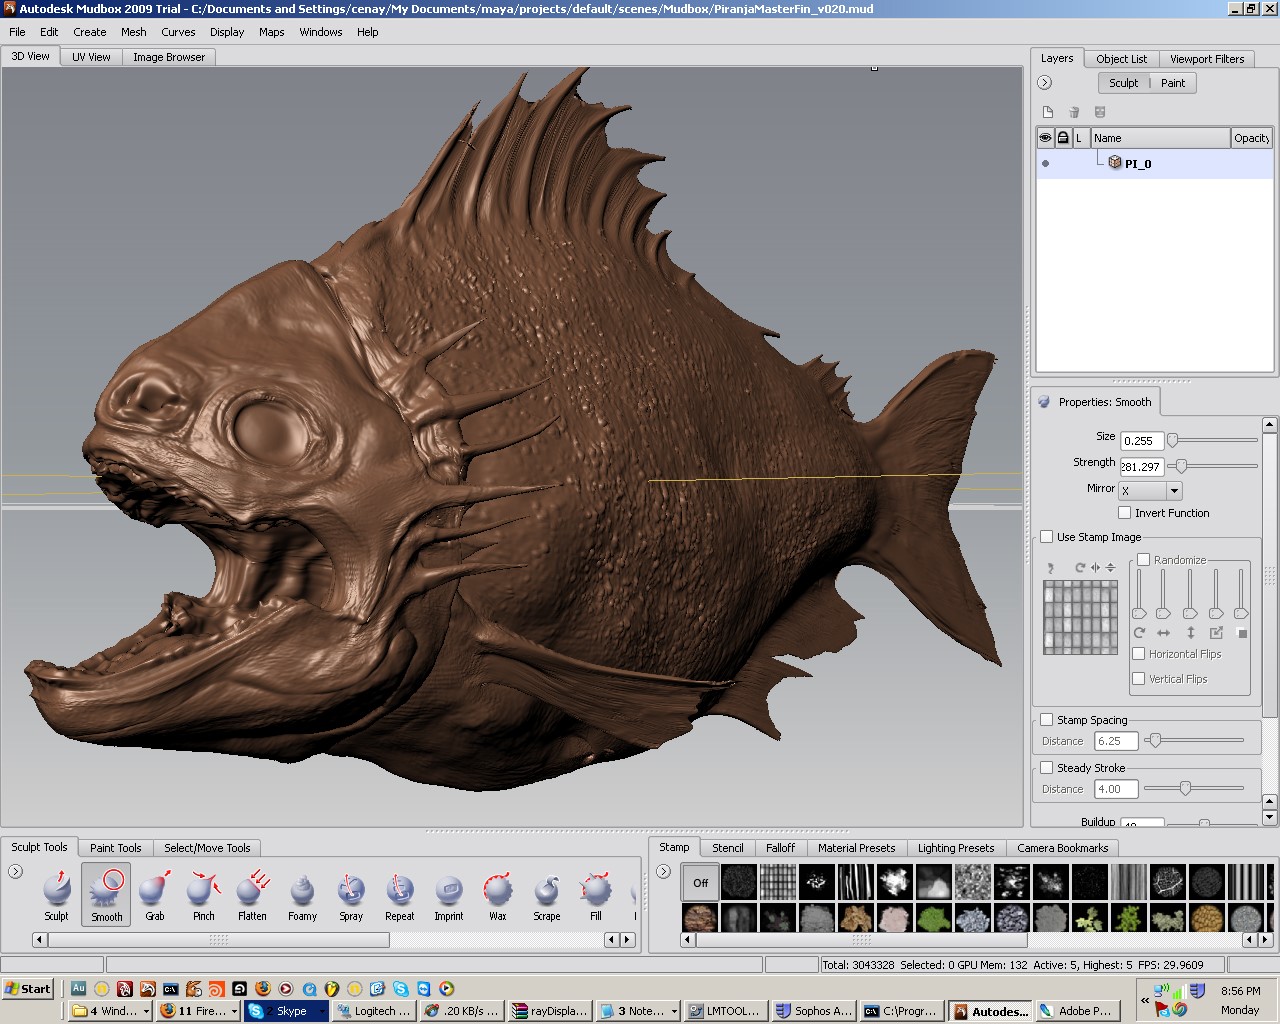Expand the Layers panel side chevron
The width and height of the screenshot is (1280, 1024).
1046,83
